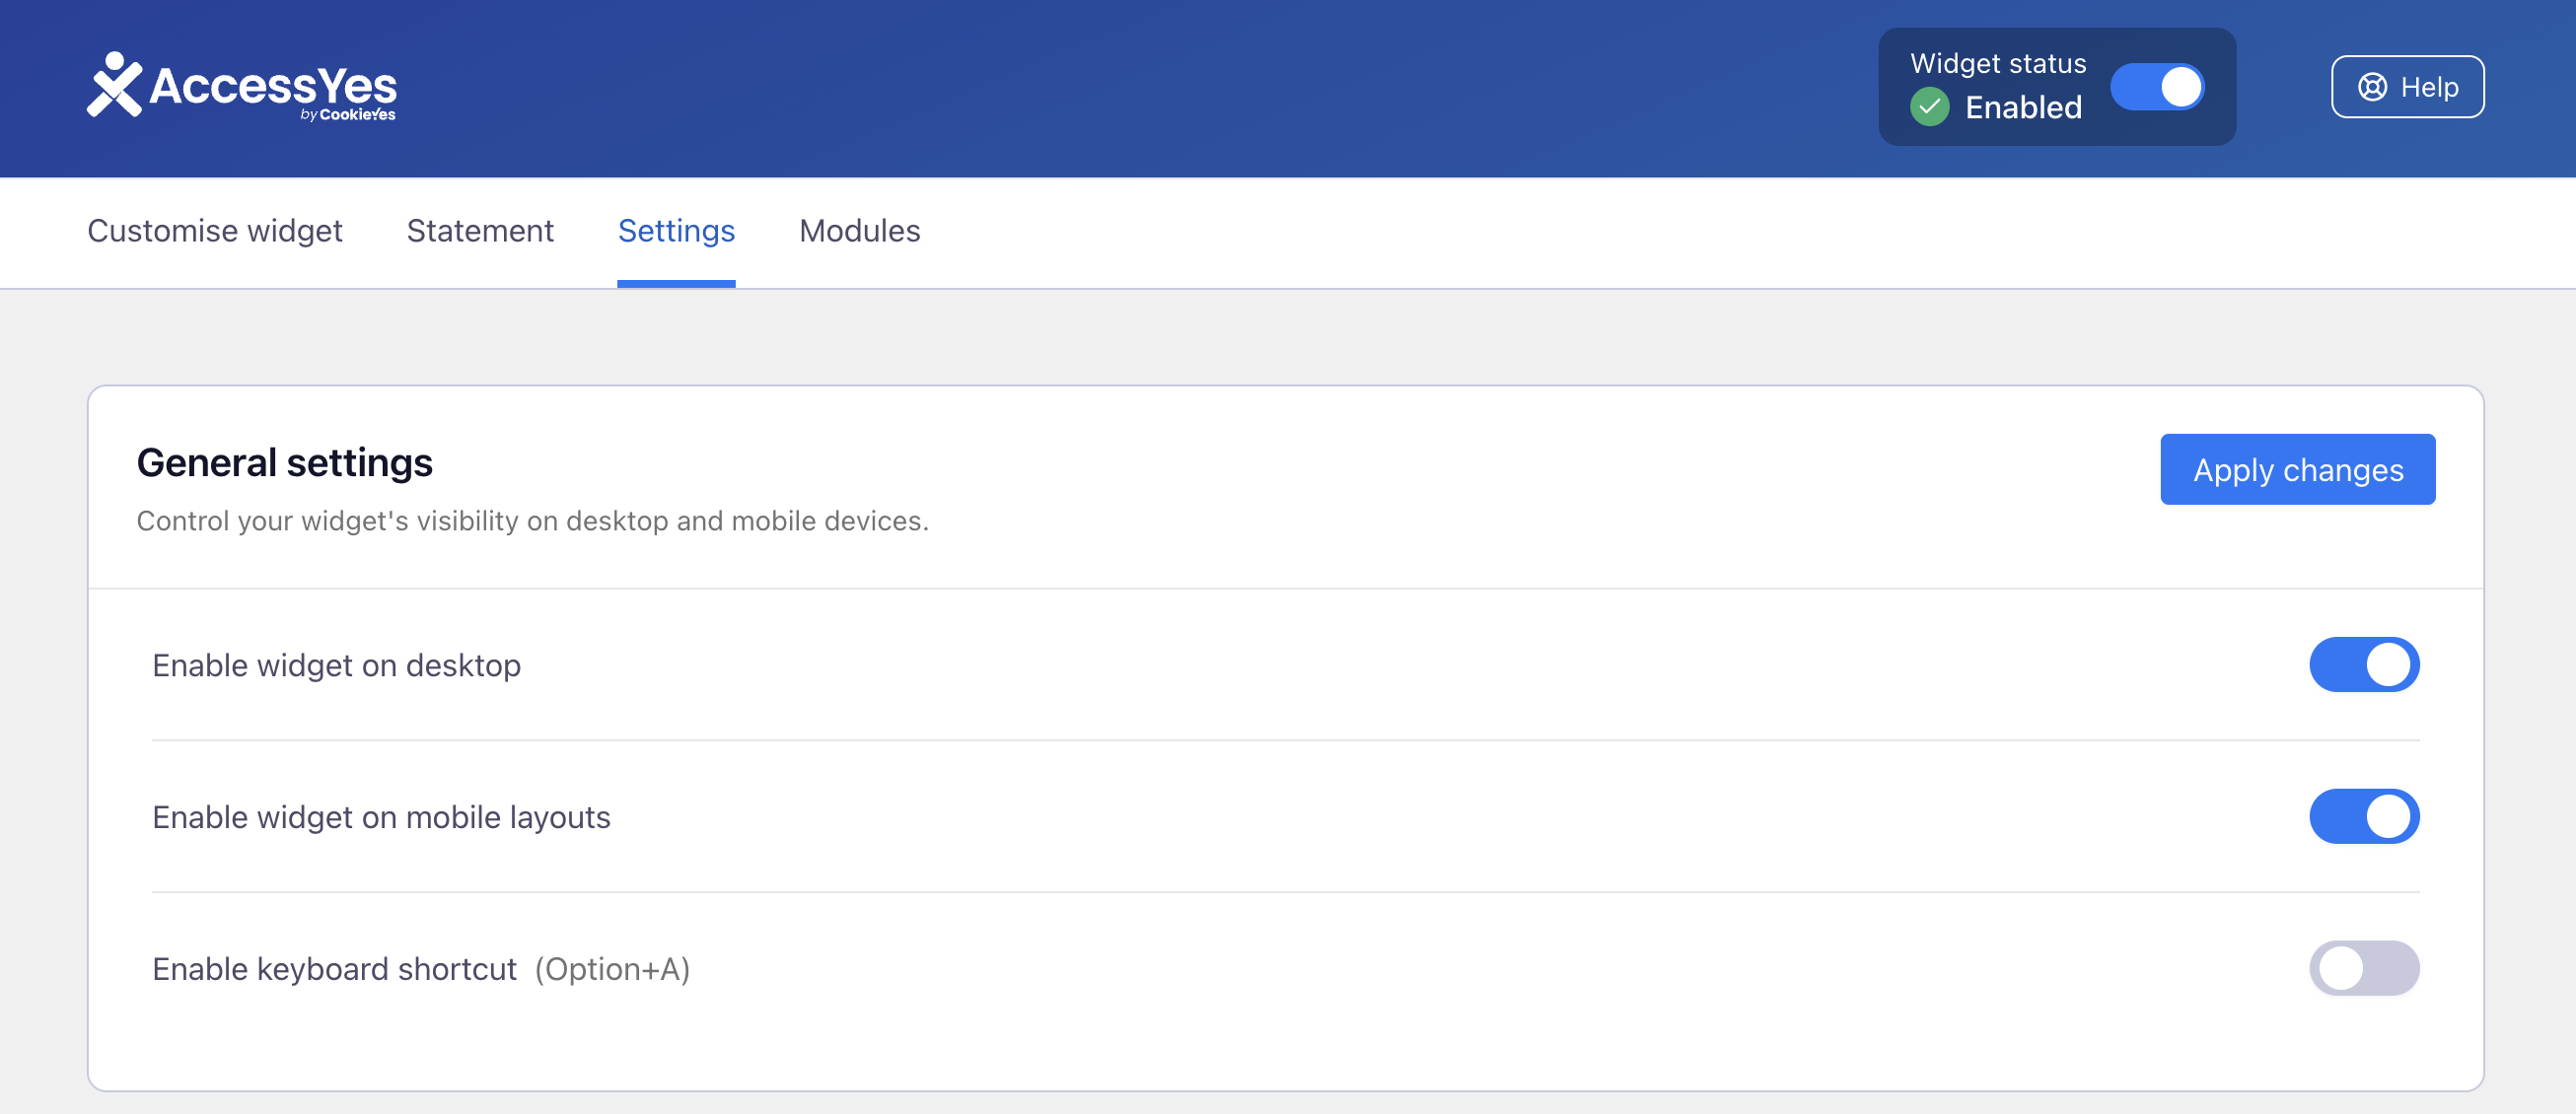The width and height of the screenshot is (2576, 1114).
Task: Click the green Enabled checkmark icon
Action: pos(1929,107)
